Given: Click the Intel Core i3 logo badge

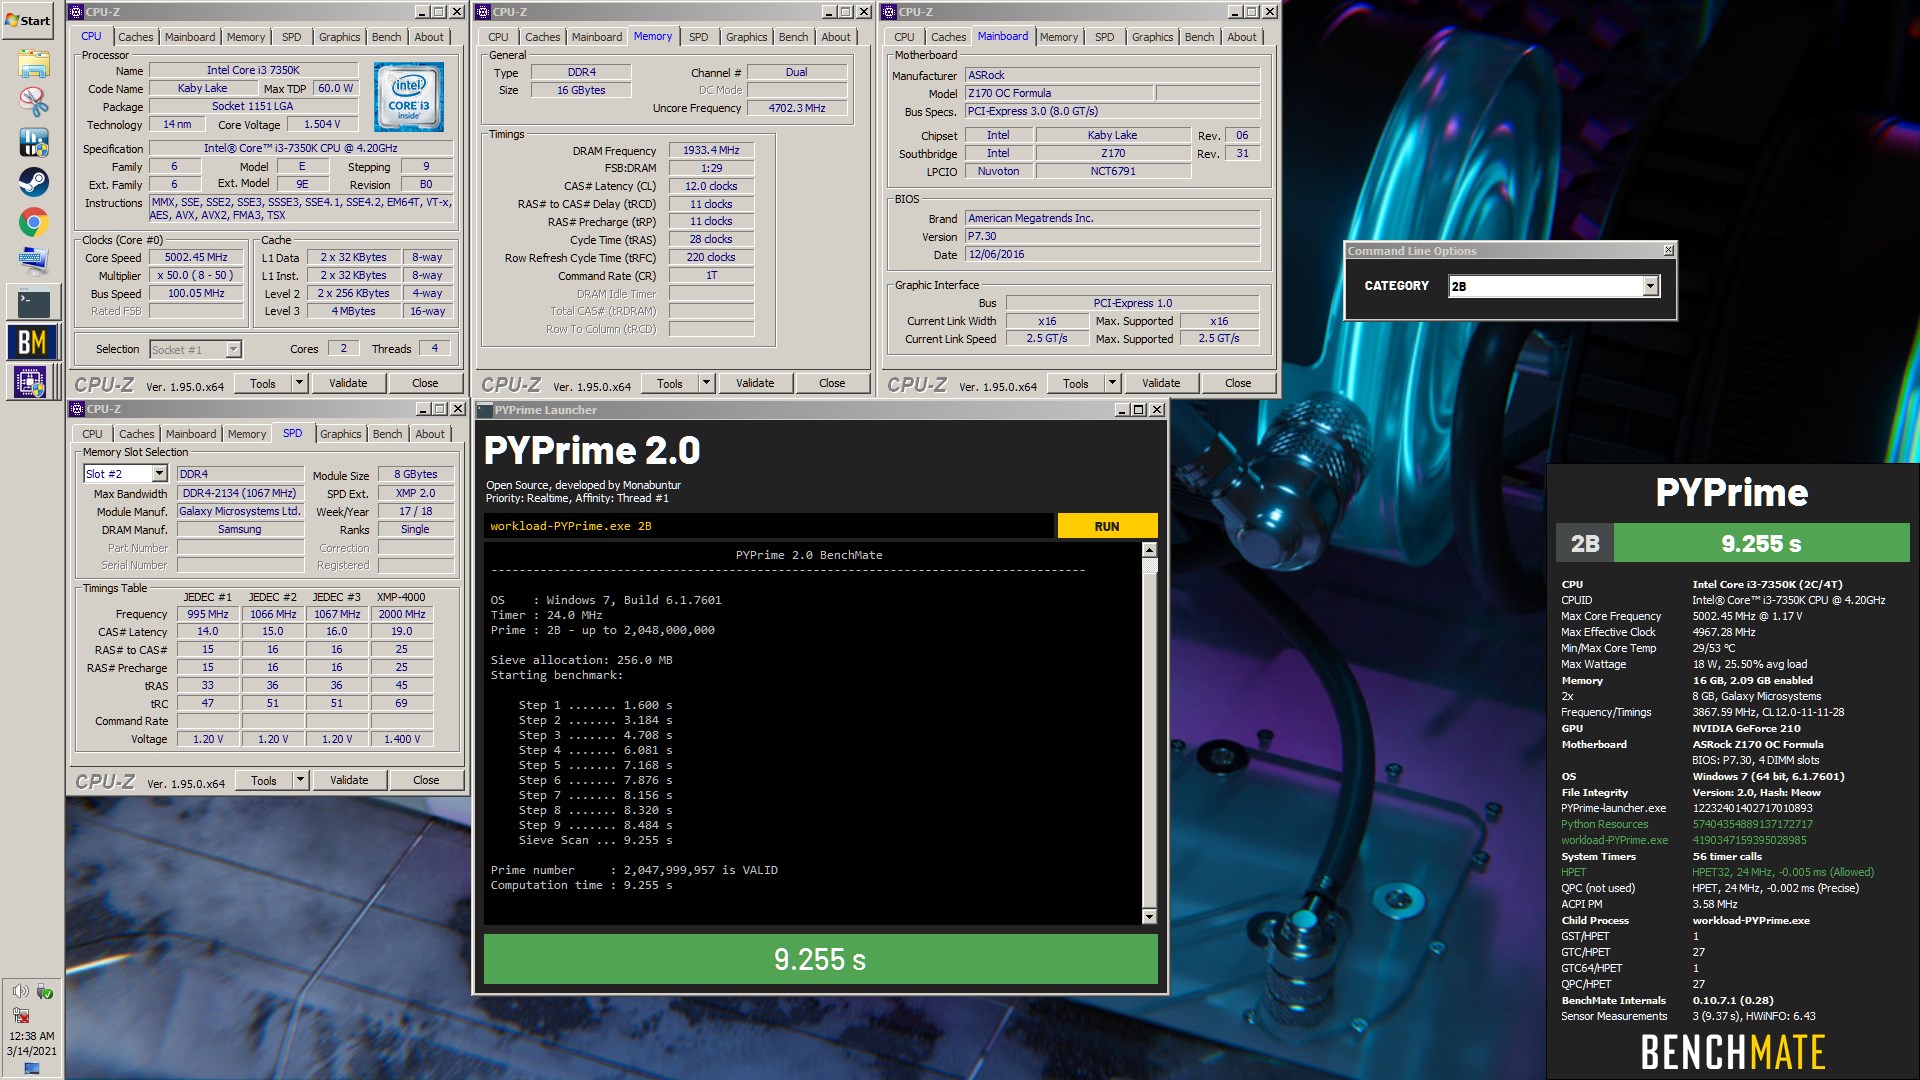Looking at the screenshot, I should (409, 97).
